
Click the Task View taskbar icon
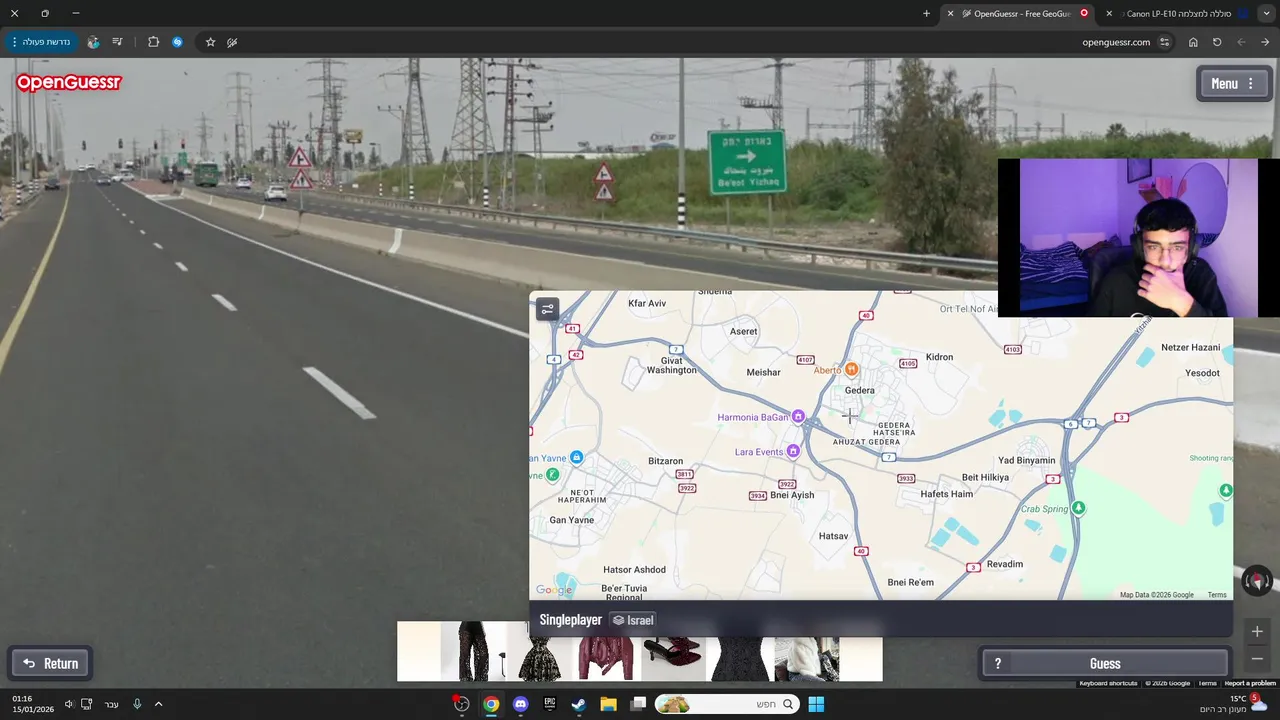pos(638,704)
